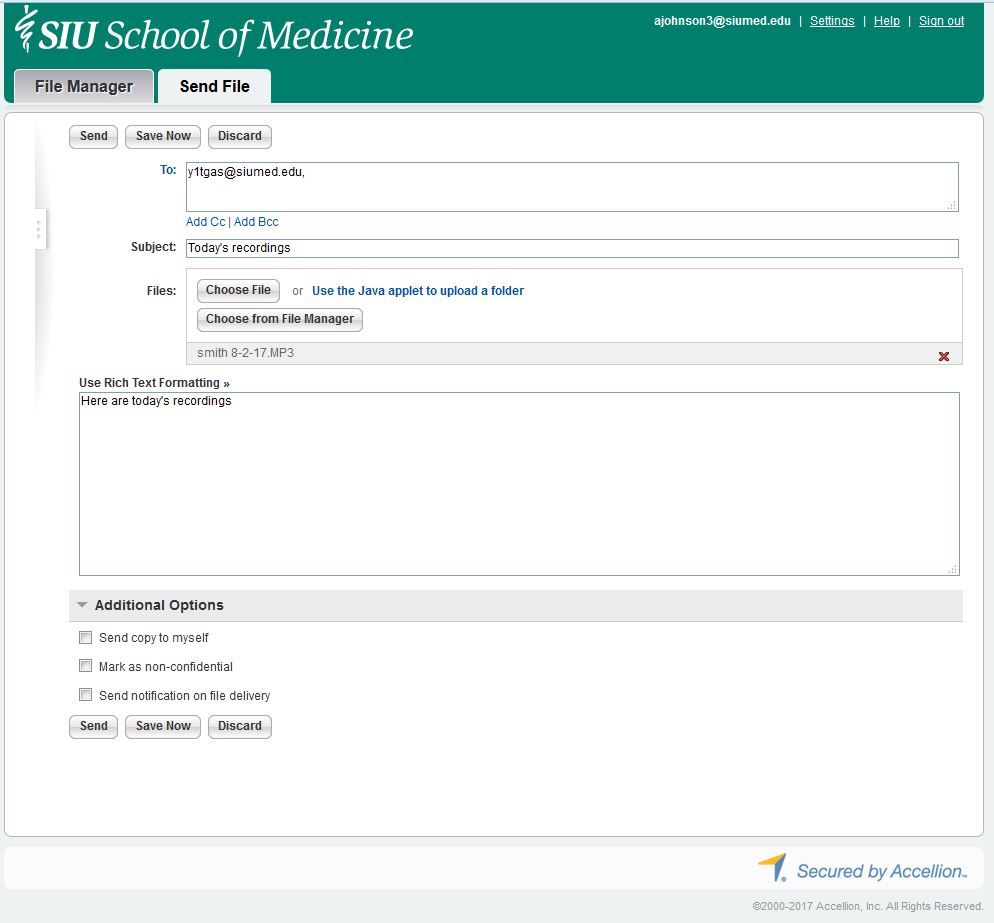
Task: Open the Add Bcc link
Action: click(x=256, y=222)
